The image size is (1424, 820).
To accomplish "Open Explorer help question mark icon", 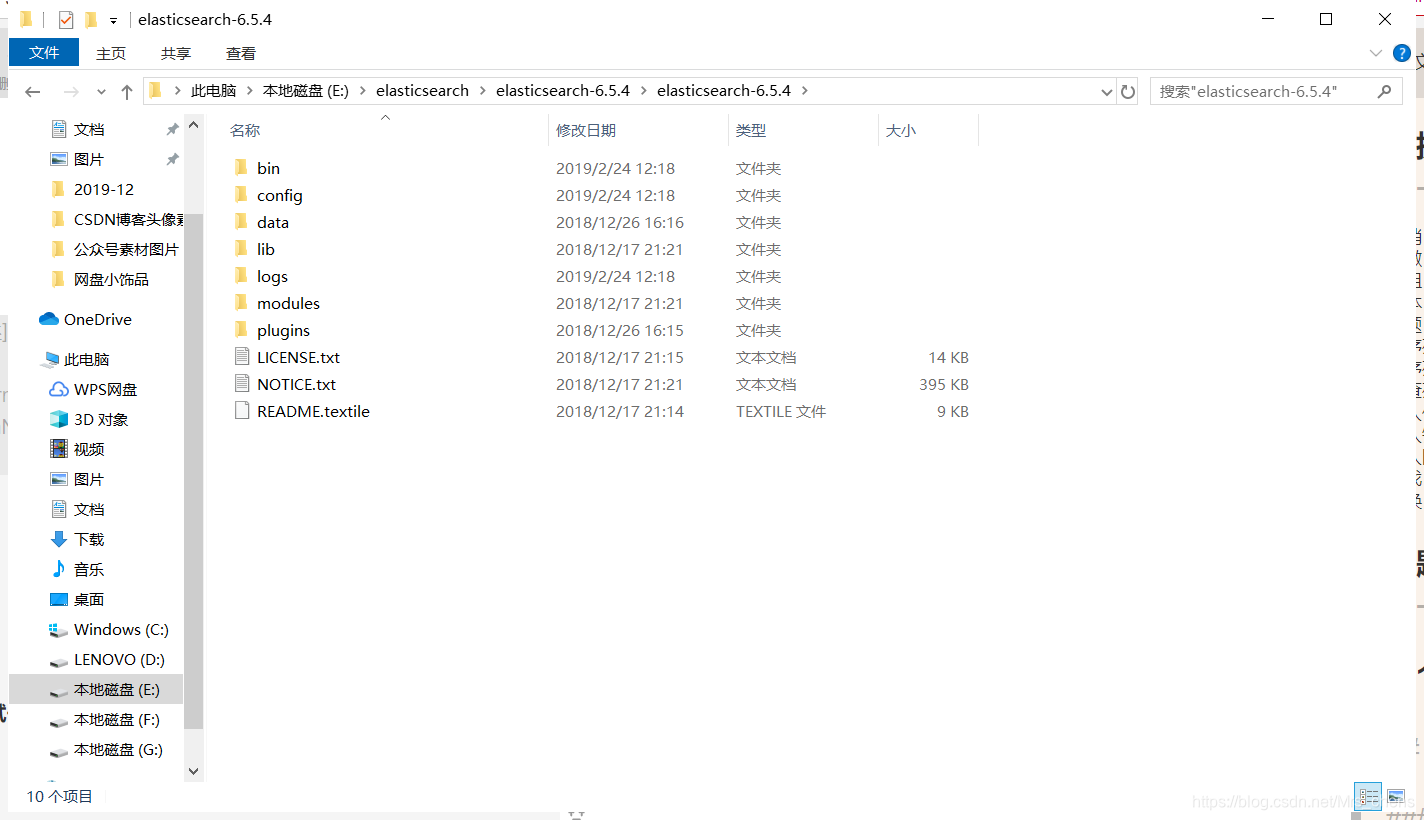I will pos(1402,53).
